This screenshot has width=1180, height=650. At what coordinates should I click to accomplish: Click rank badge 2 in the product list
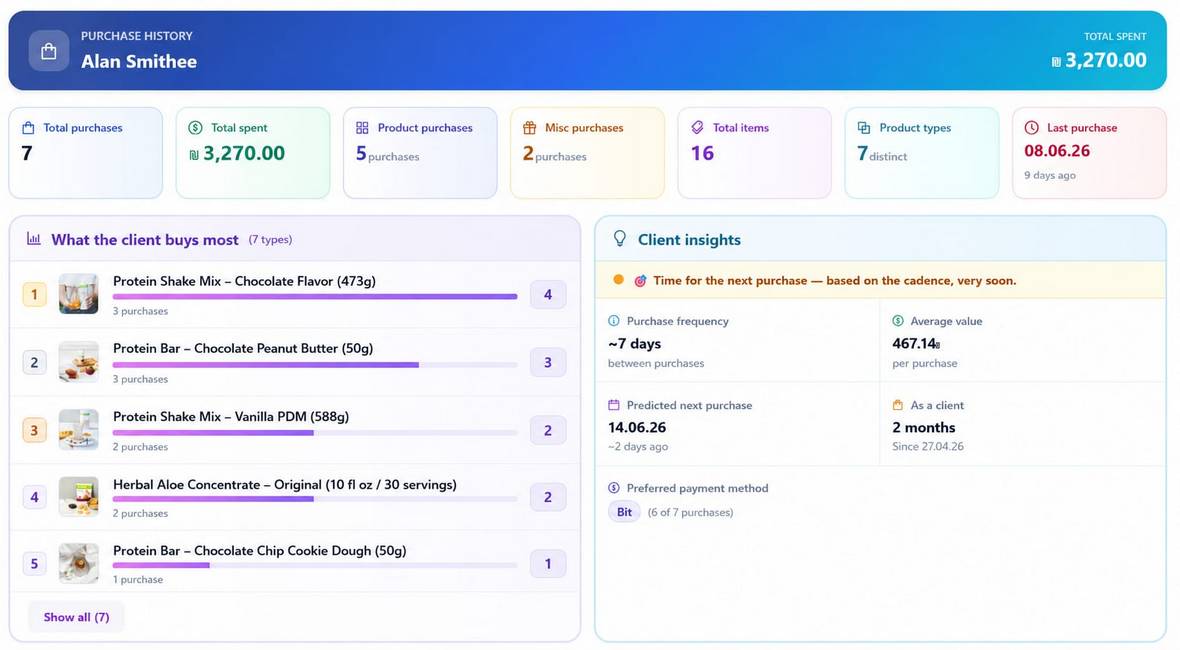34,363
